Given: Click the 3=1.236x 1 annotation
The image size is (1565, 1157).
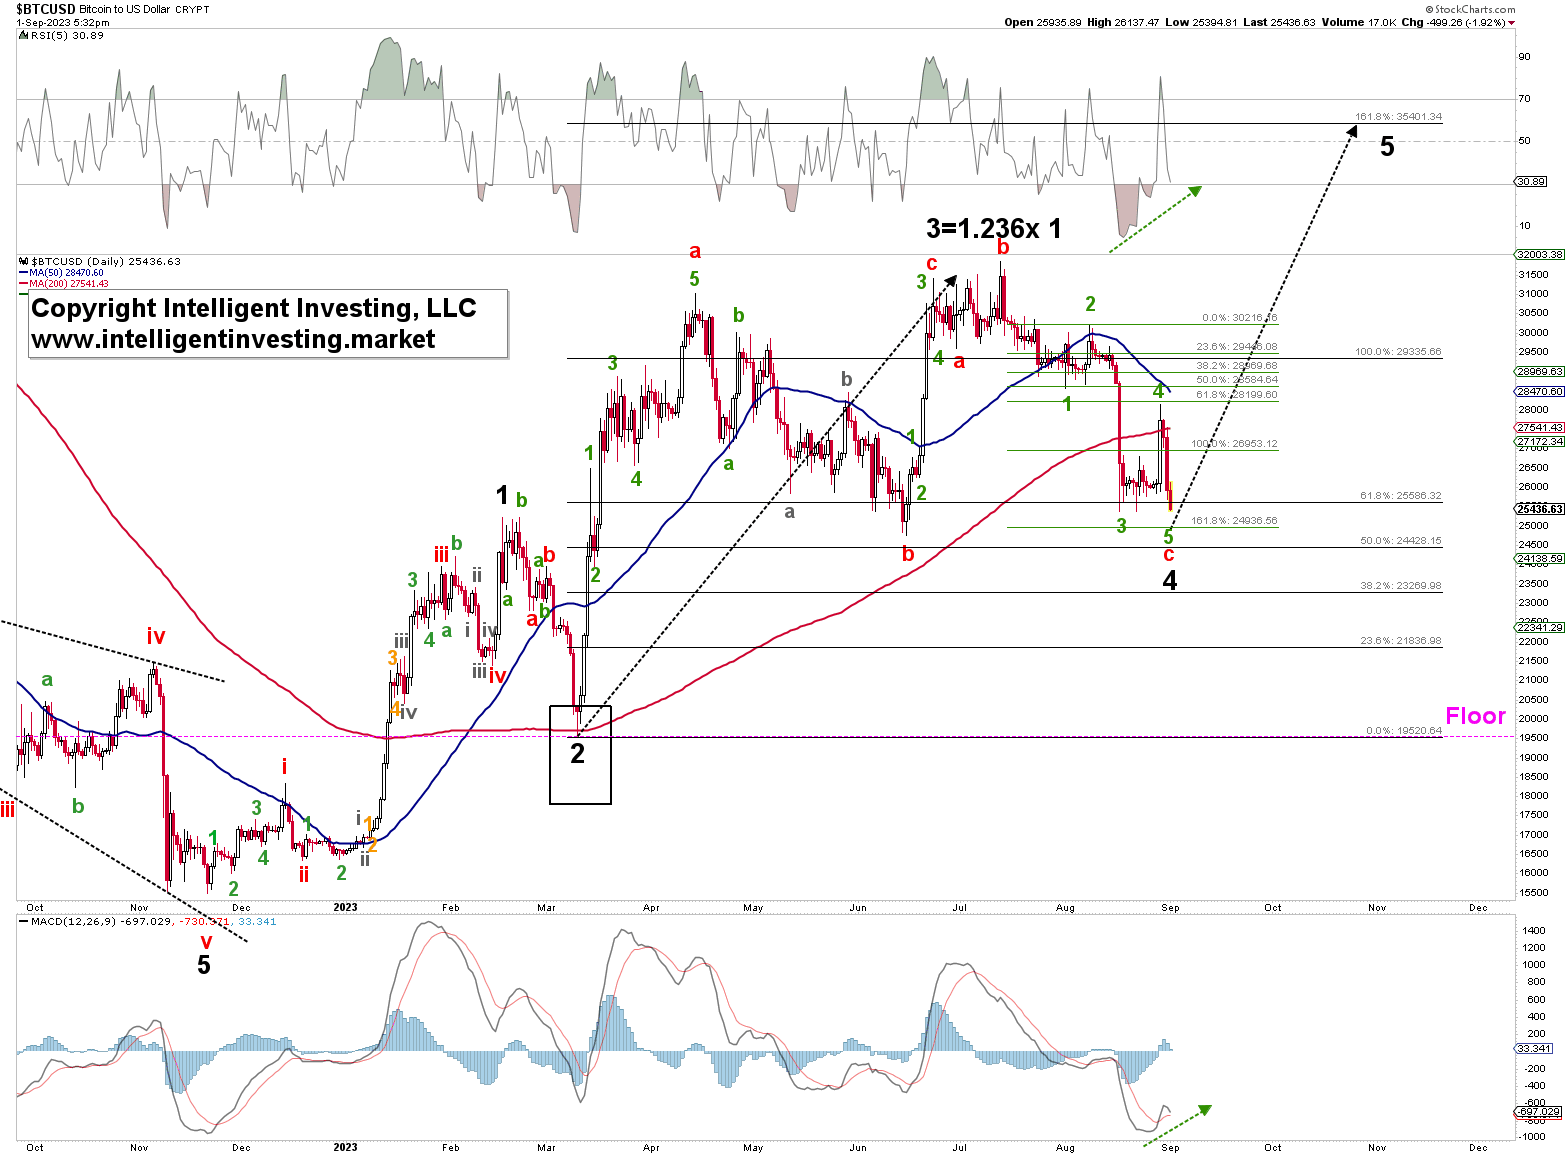Looking at the screenshot, I should click(993, 229).
